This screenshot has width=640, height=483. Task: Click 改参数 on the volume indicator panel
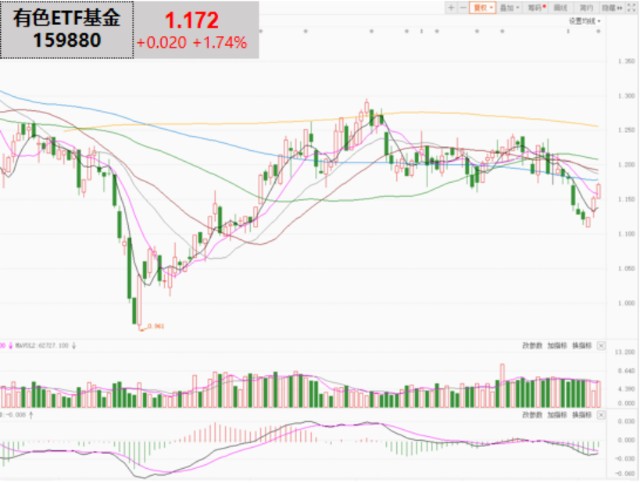click(532, 346)
